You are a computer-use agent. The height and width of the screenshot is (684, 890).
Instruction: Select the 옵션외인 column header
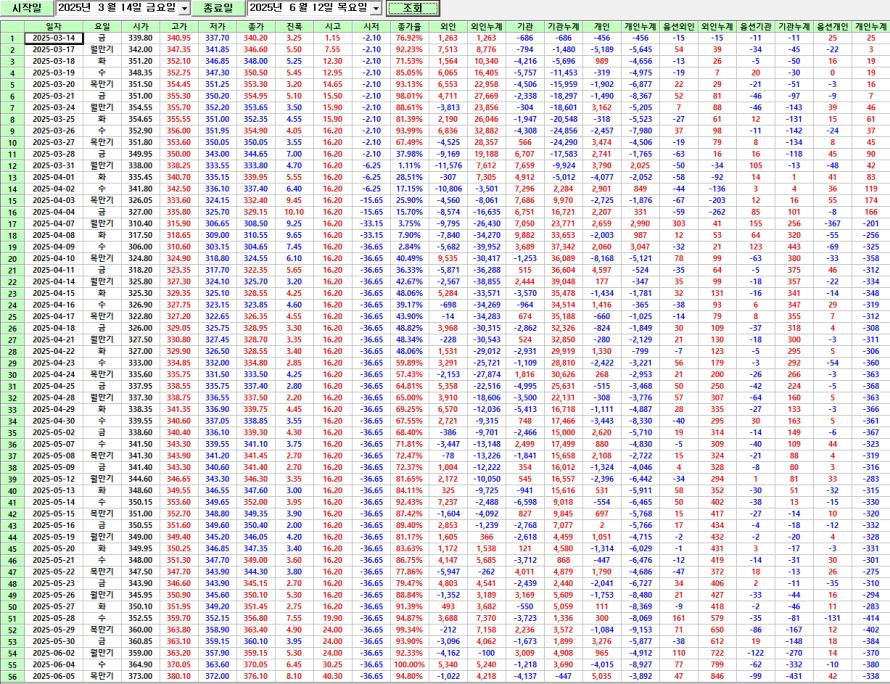coord(679,27)
